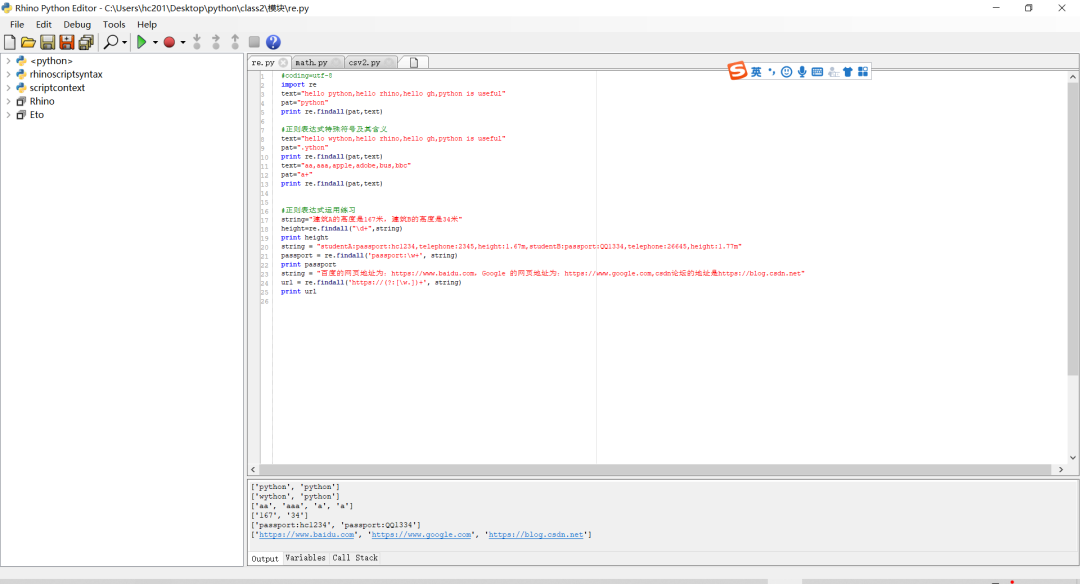Expand the rhinoscriptsyntax tree node
The image size is (1080, 584).
(8, 74)
